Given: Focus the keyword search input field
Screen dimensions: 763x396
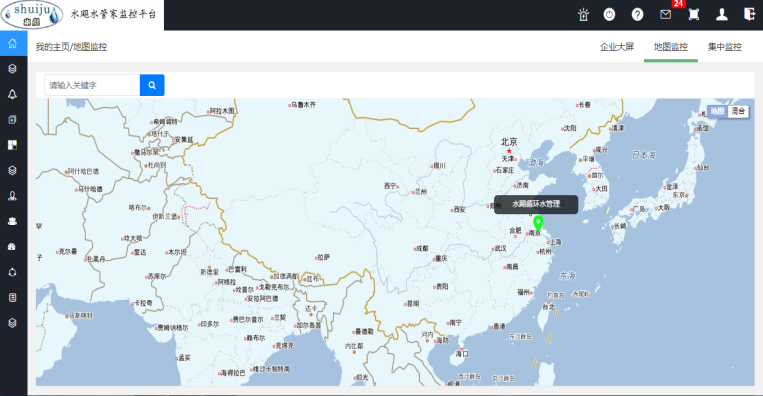Looking at the screenshot, I should [x=92, y=85].
